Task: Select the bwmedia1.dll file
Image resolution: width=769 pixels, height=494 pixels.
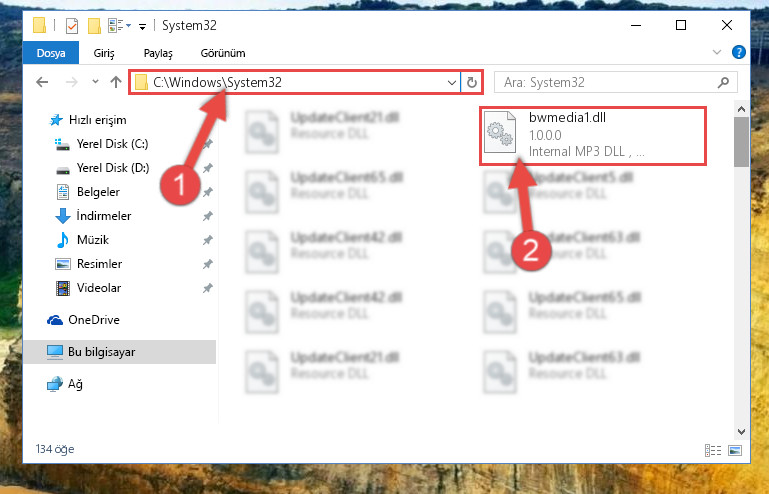Action: click(592, 135)
